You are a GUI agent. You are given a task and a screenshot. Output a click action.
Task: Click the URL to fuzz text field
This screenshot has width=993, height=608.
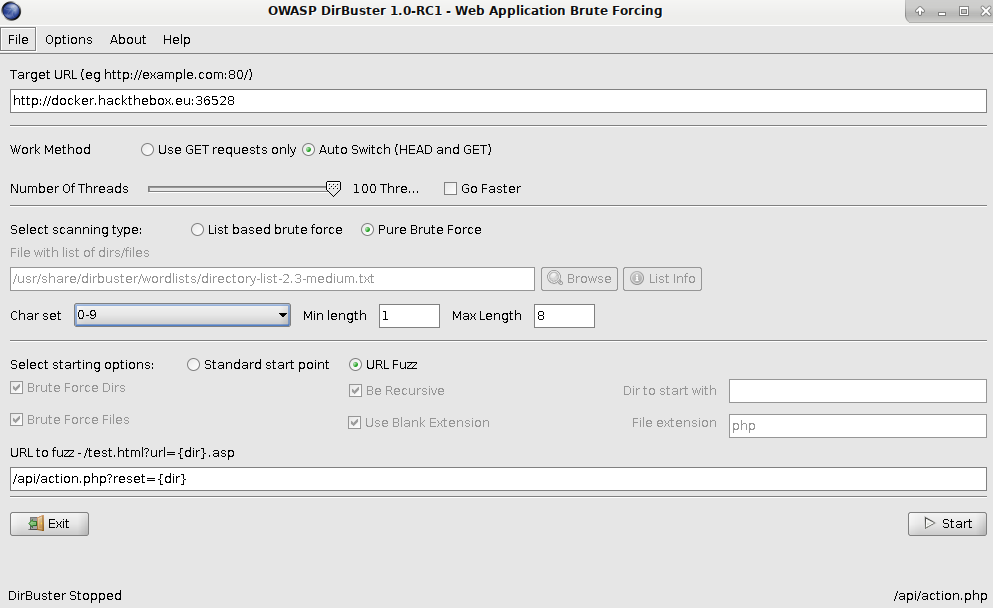pyautogui.click(x=498, y=479)
